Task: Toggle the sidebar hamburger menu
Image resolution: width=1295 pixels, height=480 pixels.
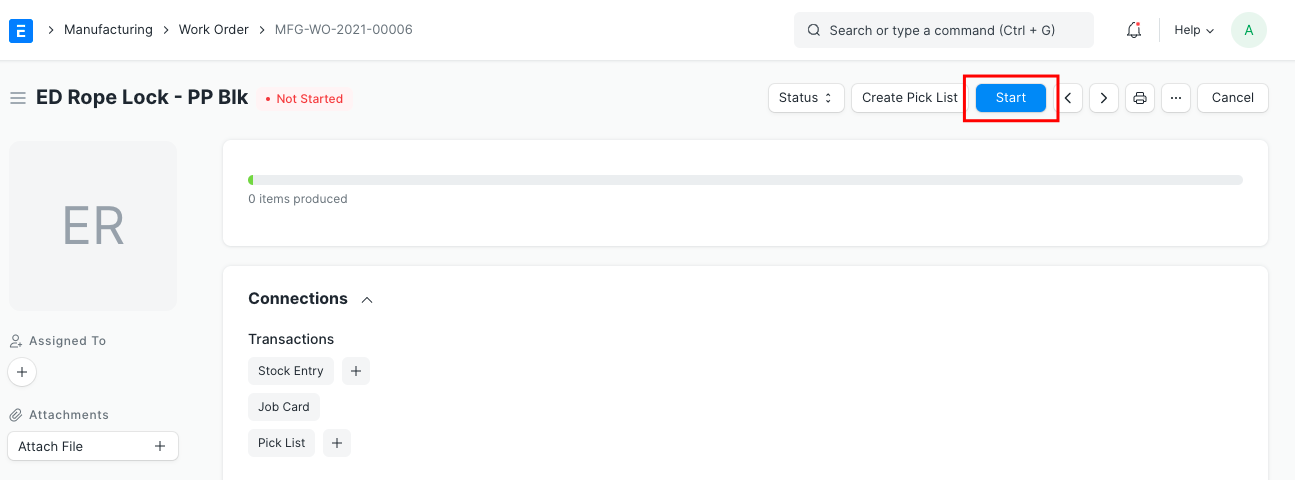Action: pos(18,98)
